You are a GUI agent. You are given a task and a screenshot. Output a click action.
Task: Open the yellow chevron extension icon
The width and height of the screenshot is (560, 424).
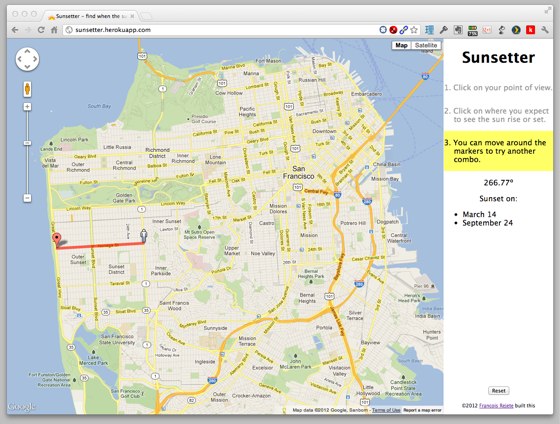[x=516, y=30]
